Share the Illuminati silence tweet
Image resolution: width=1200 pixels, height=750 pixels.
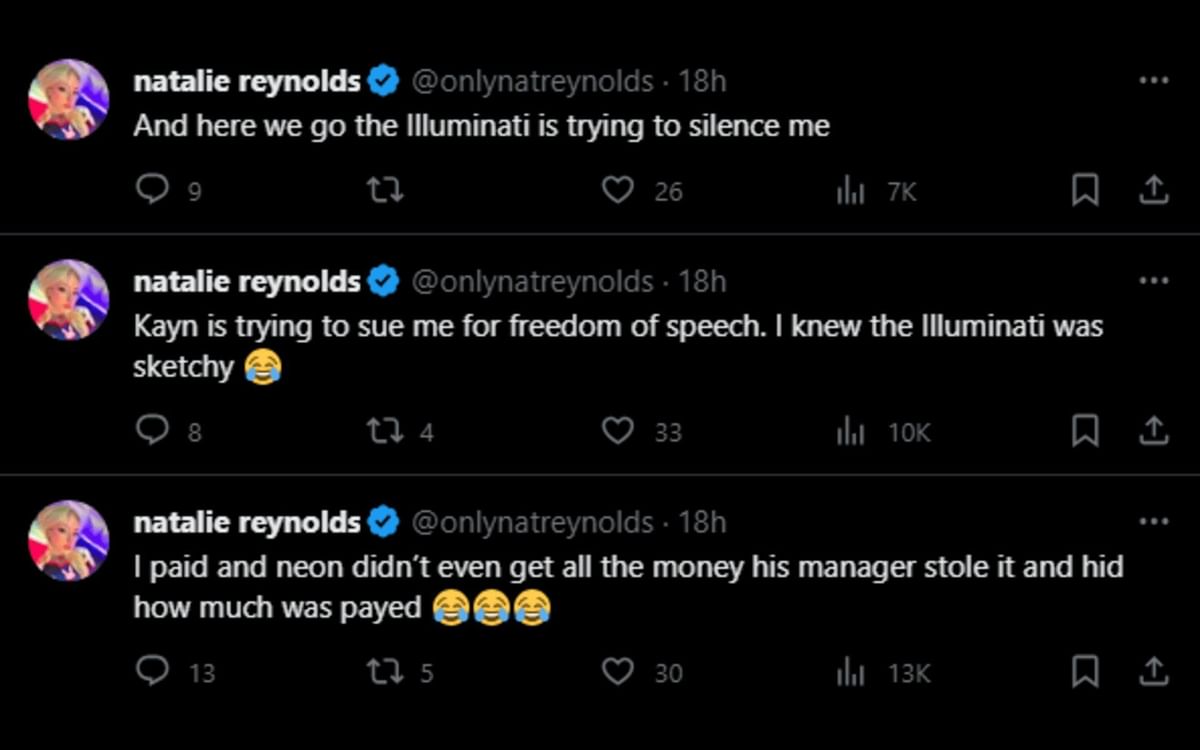pos(1153,189)
